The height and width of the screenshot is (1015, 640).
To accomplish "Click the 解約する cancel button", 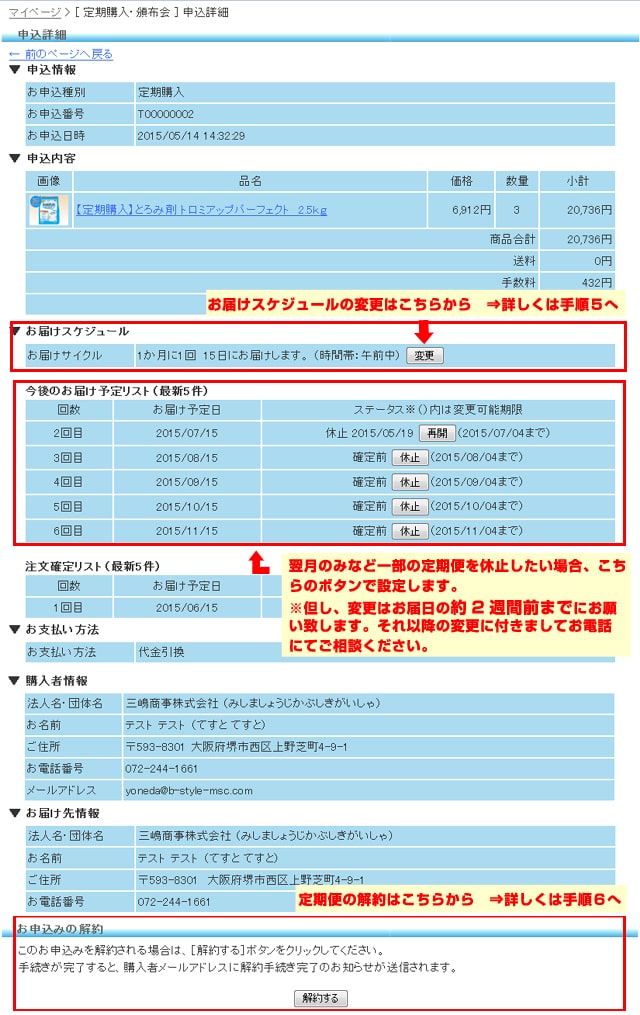I will 320,998.
